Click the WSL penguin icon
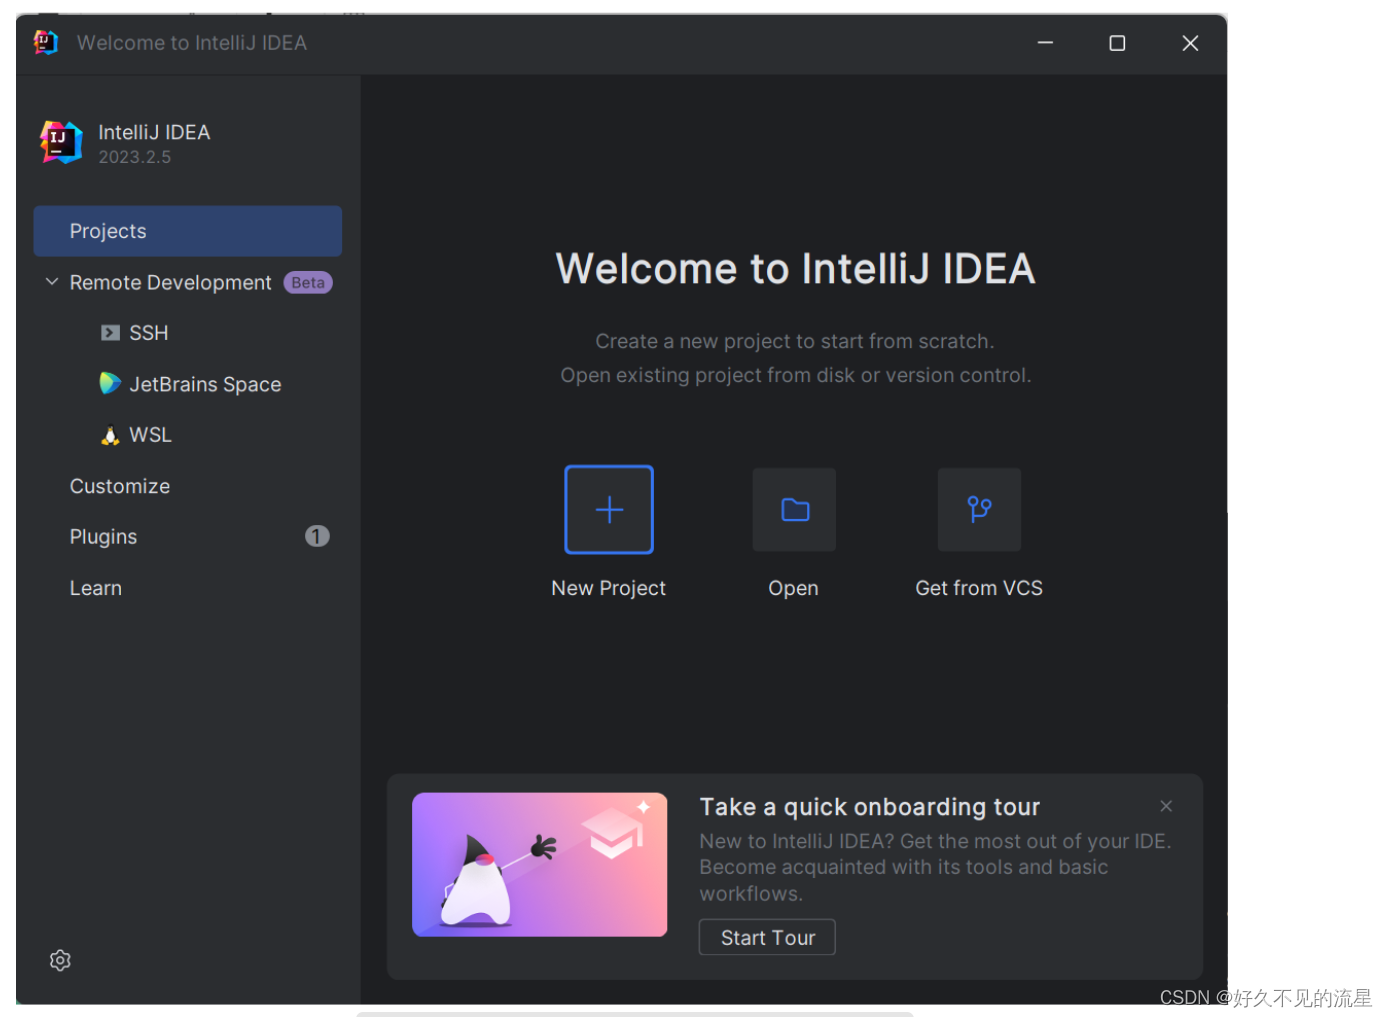Viewport: 1388px width, 1017px height. click(x=110, y=435)
